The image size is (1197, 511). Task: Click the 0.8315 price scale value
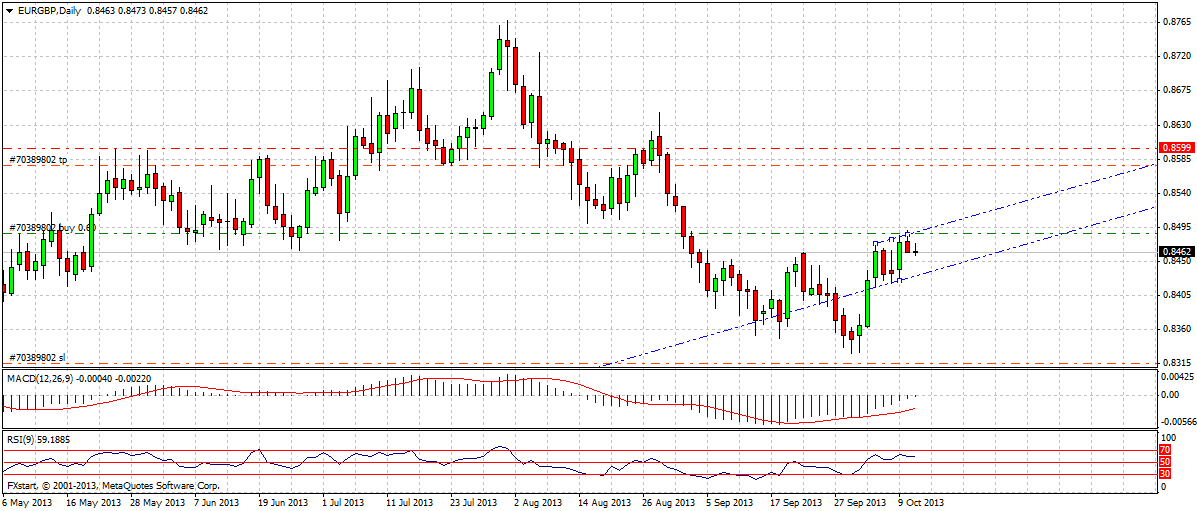tap(1174, 363)
